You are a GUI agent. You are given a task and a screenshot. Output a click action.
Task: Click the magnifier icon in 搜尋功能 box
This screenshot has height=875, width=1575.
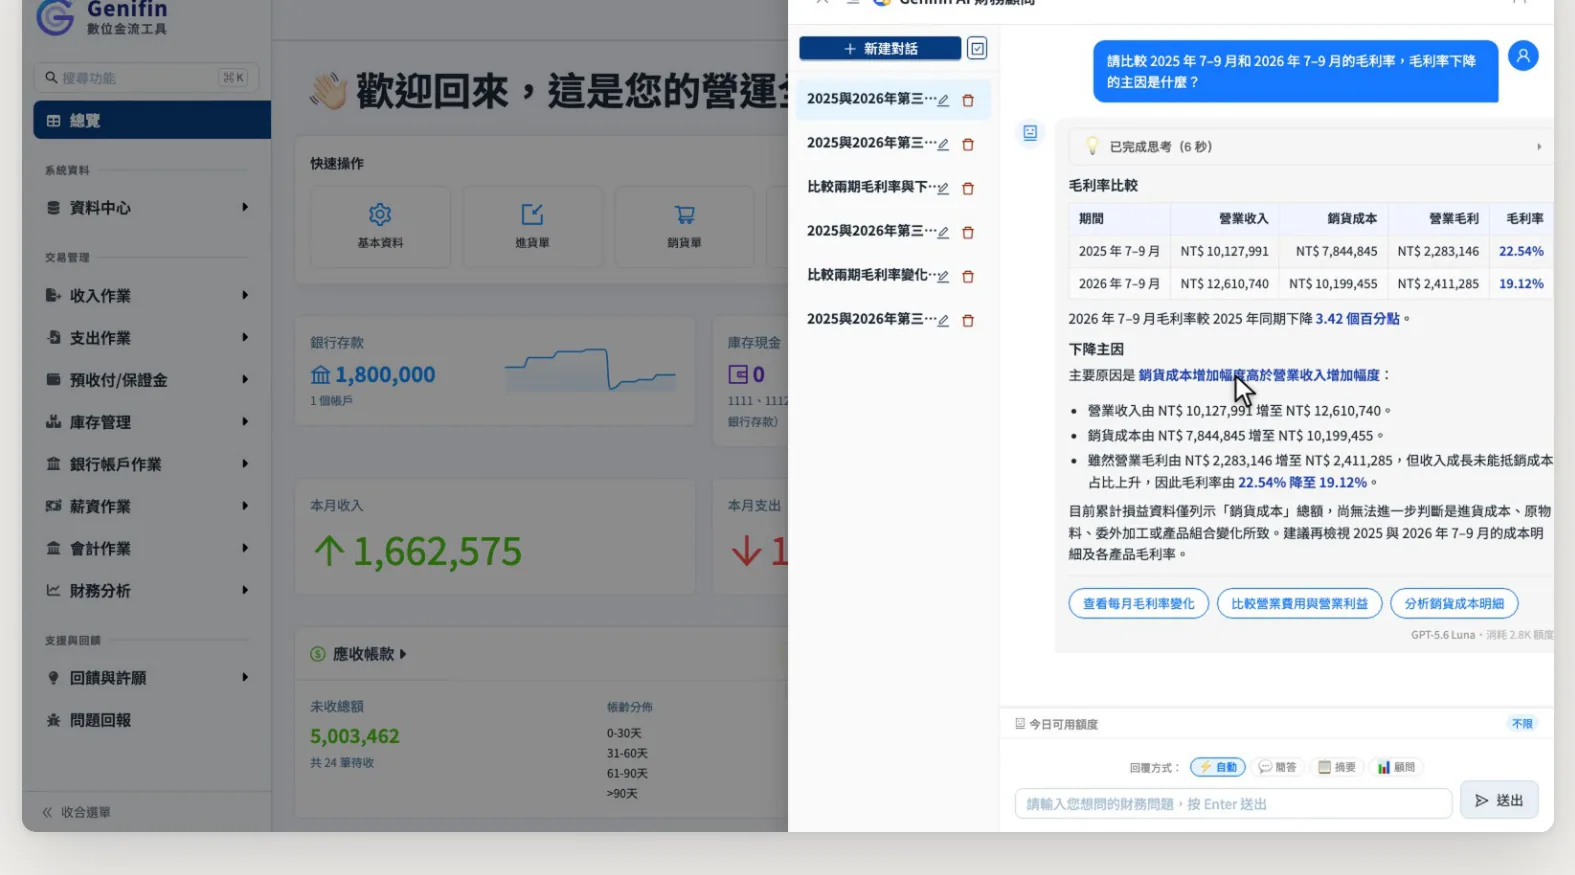[x=51, y=77]
